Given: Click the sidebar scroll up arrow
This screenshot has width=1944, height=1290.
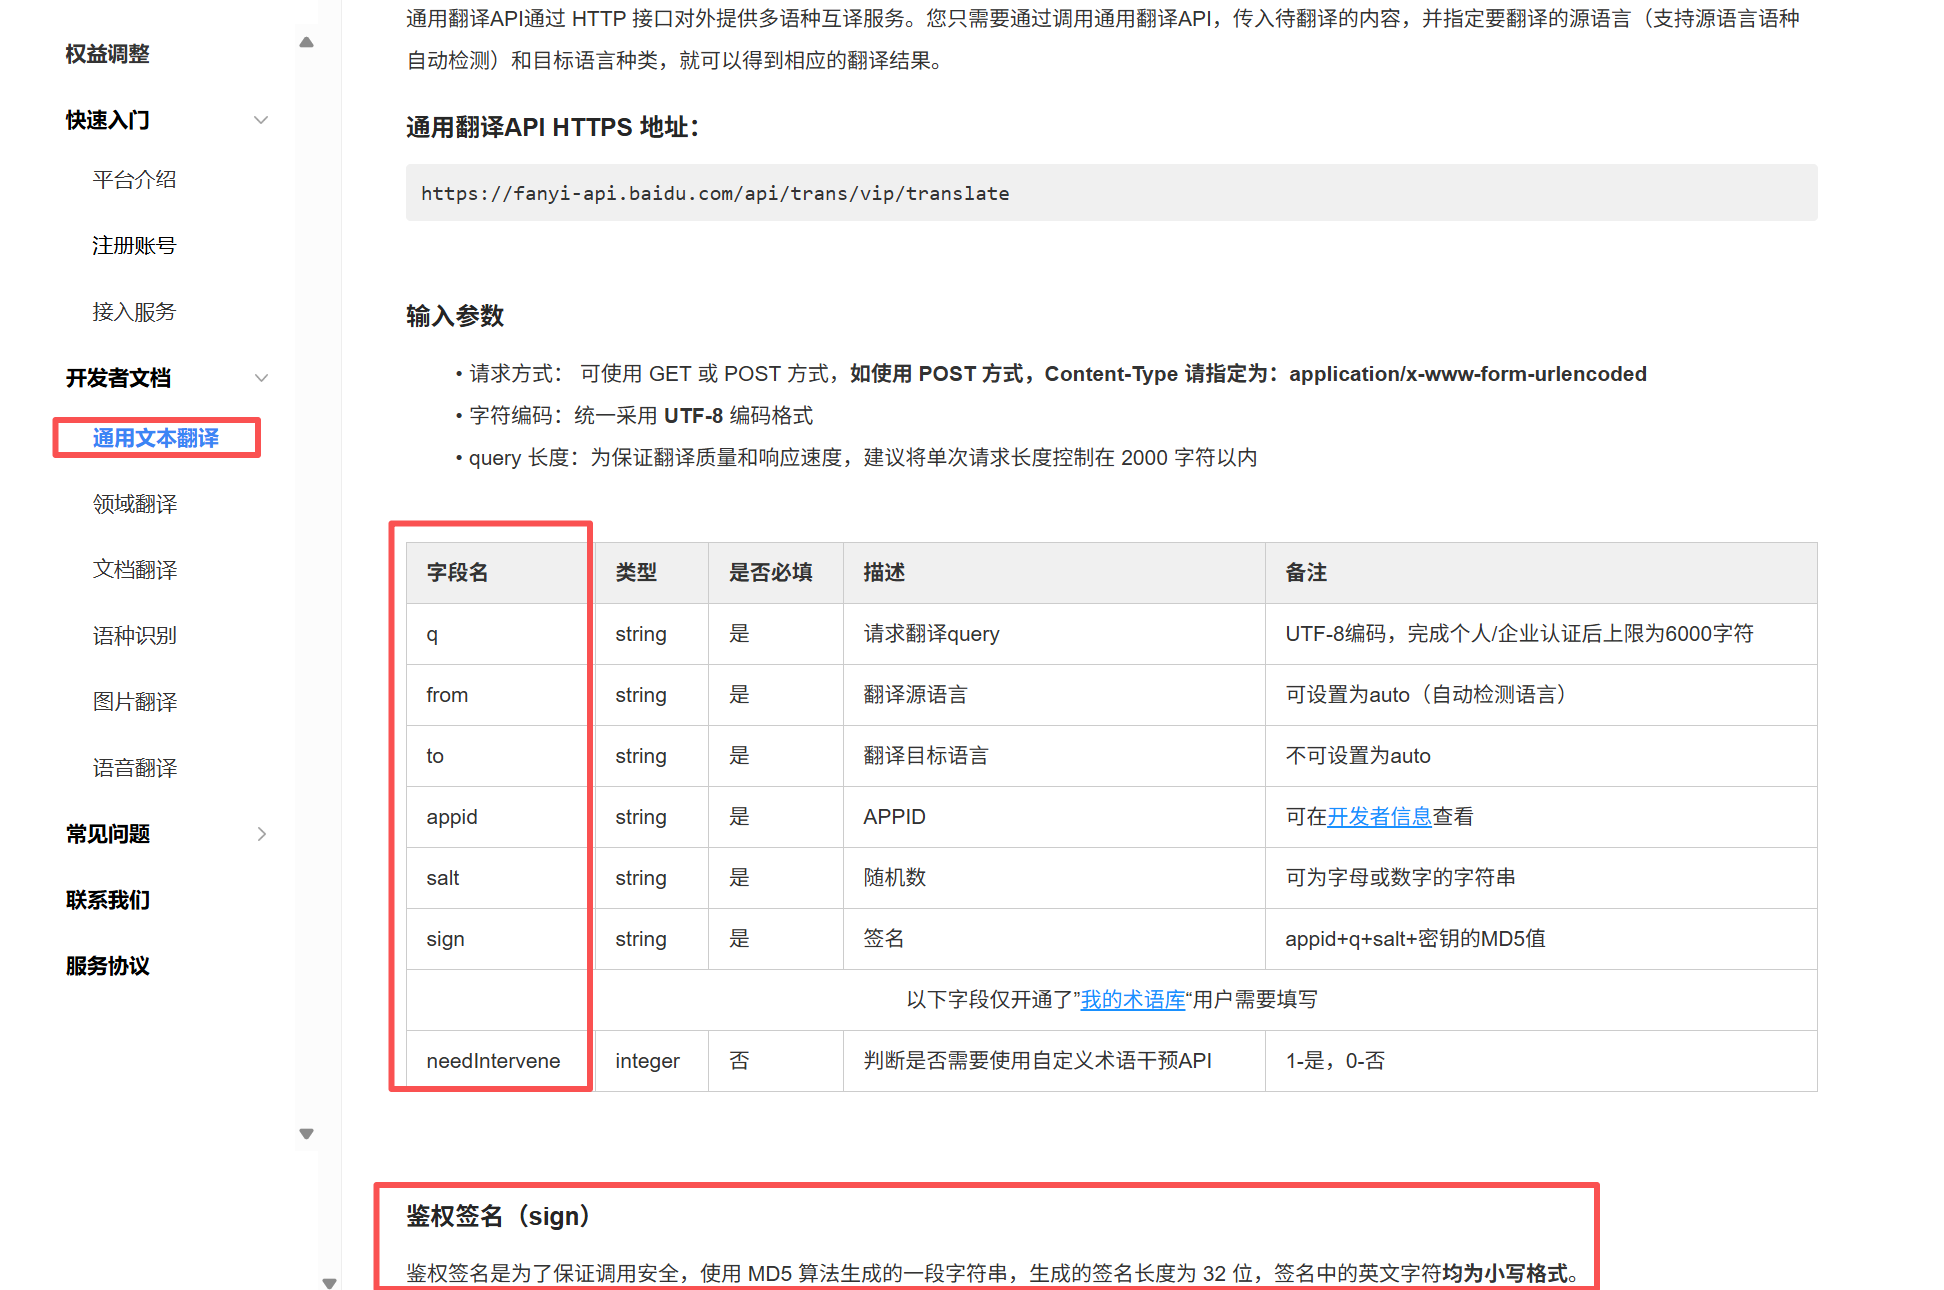Looking at the screenshot, I should 306,43.
